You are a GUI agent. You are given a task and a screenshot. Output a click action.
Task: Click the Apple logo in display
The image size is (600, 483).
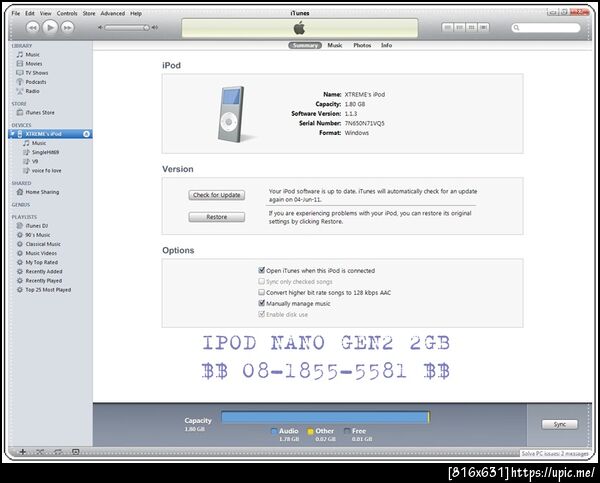[x=299, y=28]
